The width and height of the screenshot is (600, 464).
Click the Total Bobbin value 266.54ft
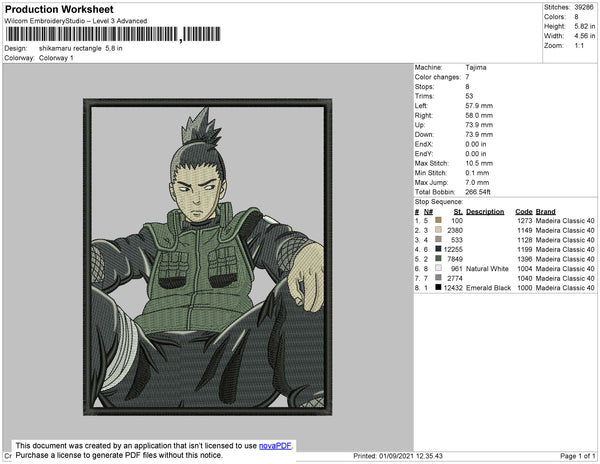478,192
